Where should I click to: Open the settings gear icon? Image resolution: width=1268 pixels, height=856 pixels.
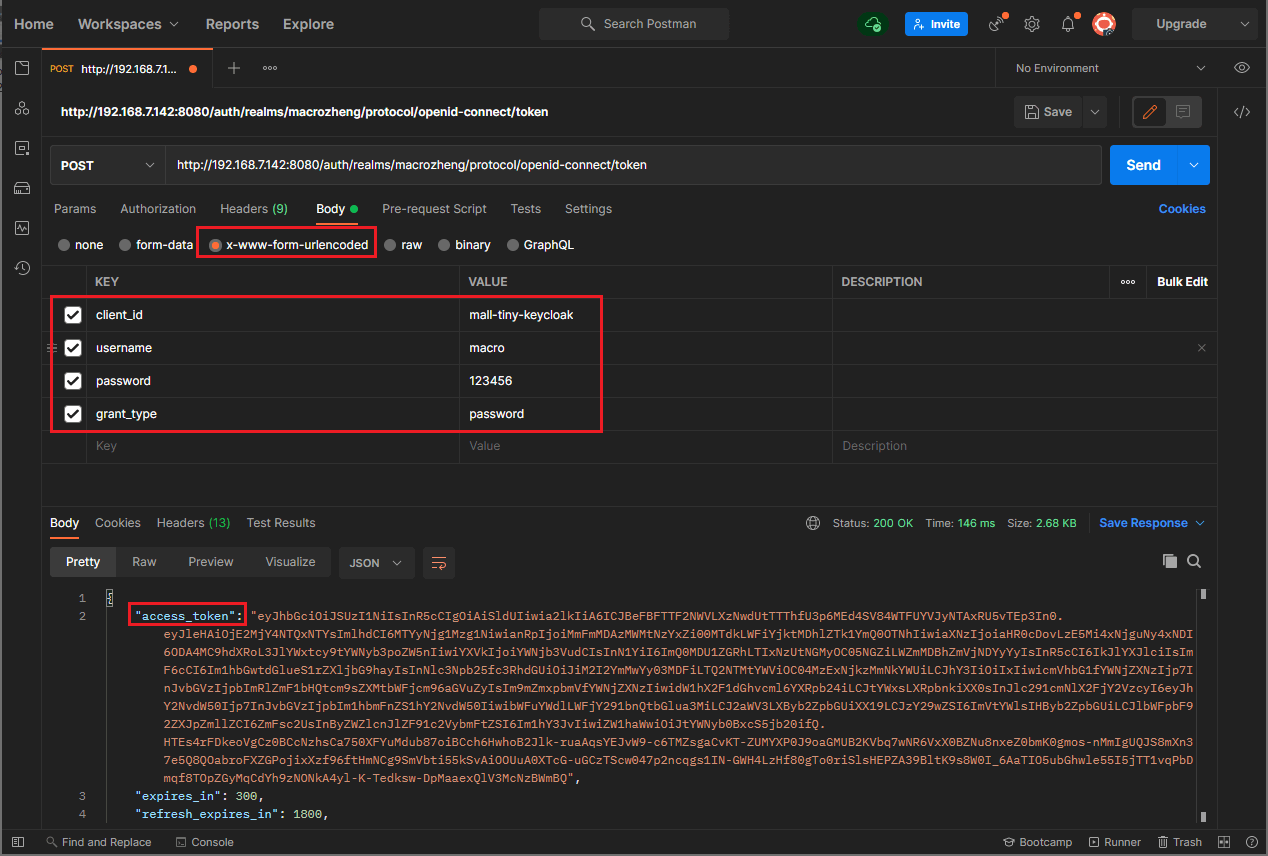(1032, 24)
